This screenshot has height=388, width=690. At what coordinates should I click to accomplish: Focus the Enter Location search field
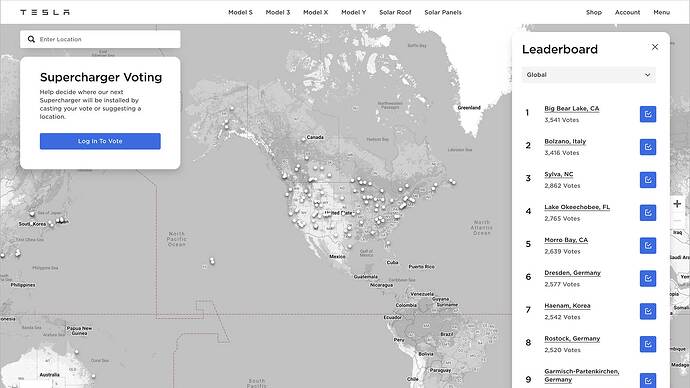click(x=100, y=39)
